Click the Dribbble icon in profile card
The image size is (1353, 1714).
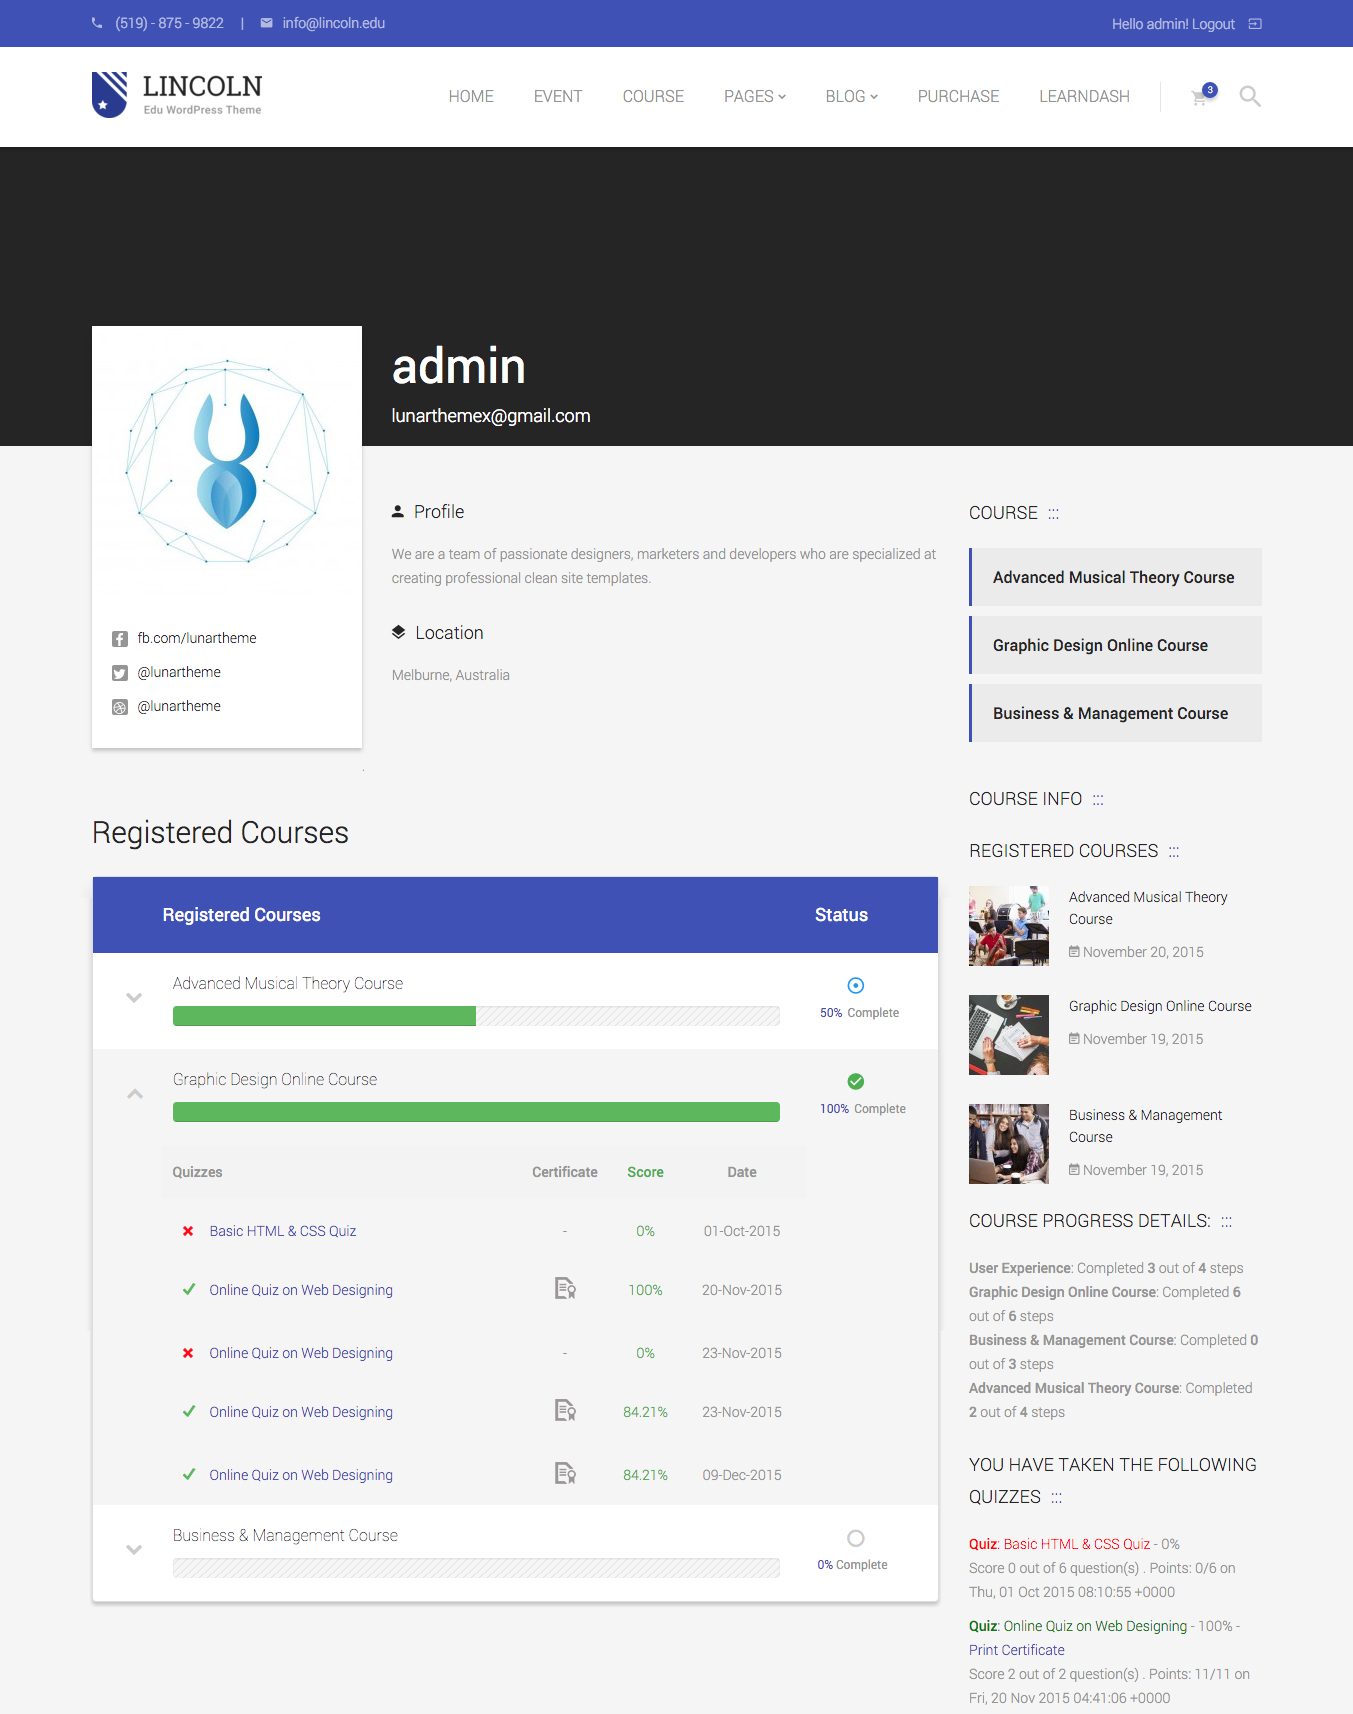[120, 707]
